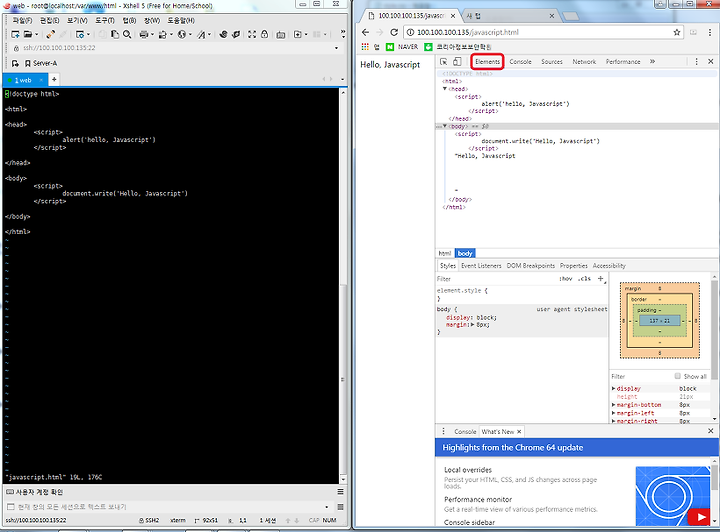The height and width of the screenshot is (532, 720).
Task: Click the Print icon in Xshell toolbar
Action: 144,34
